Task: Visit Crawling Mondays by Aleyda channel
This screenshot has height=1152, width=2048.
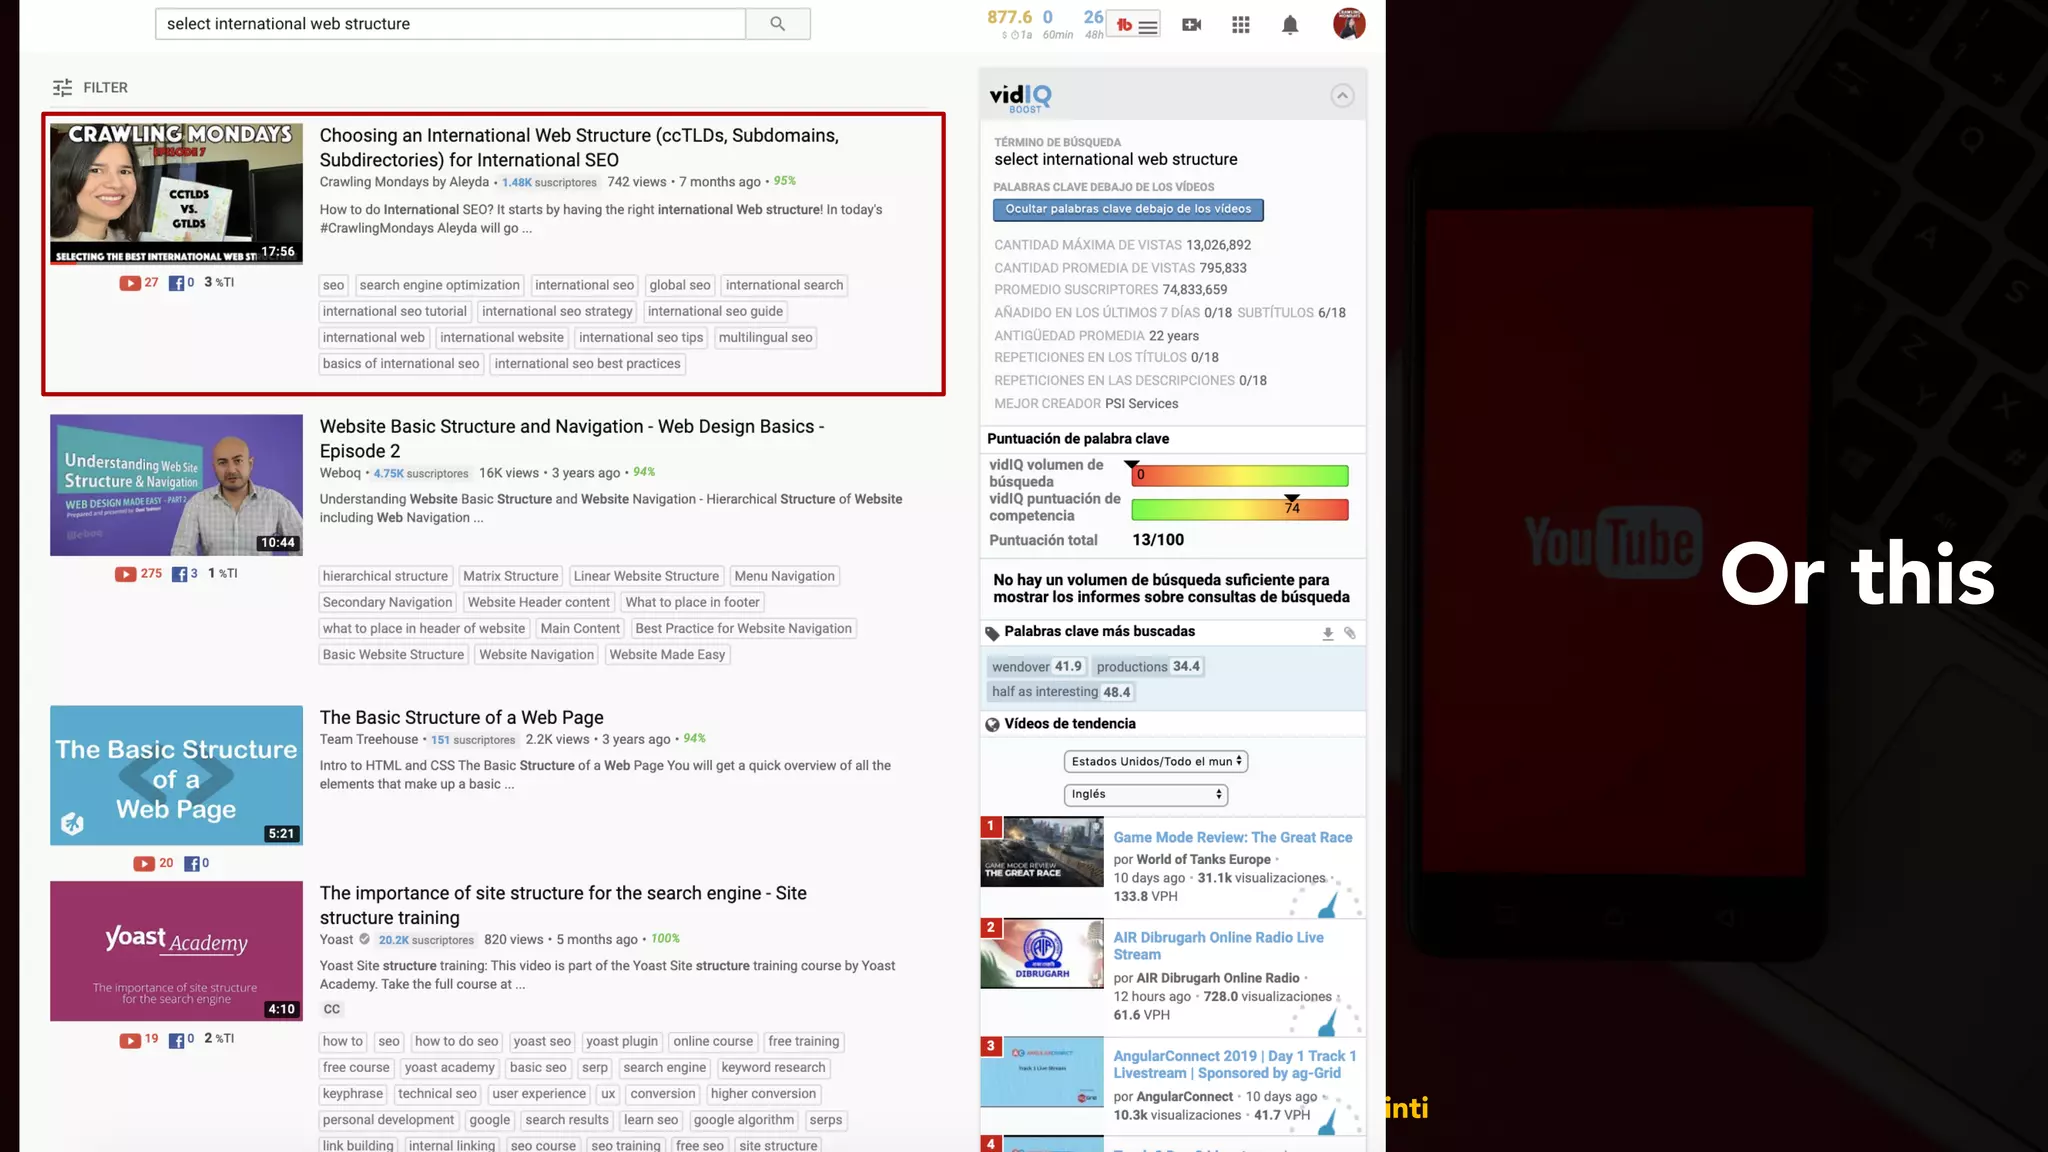Action: tap(404, 182)
